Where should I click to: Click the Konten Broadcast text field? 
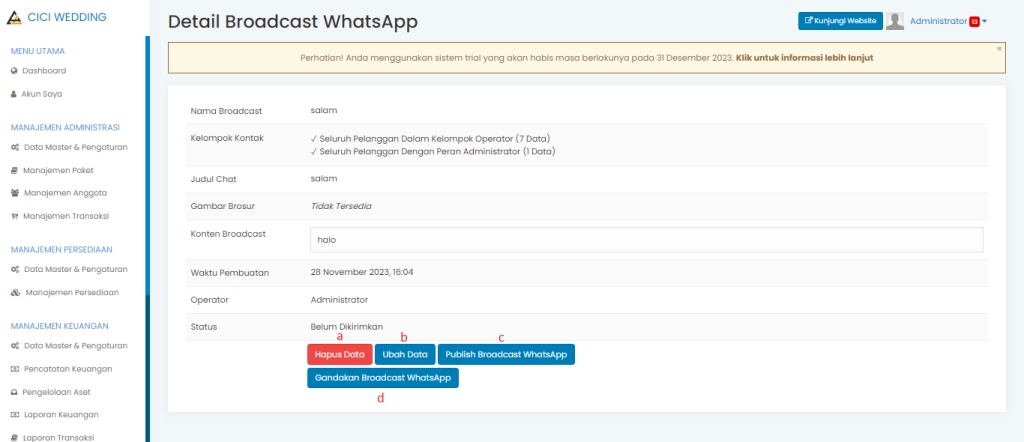pos(646,240)
